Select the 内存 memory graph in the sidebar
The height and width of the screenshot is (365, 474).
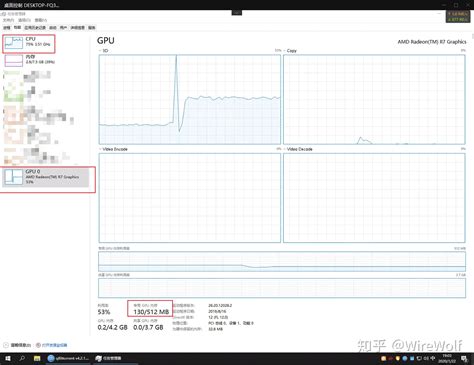pos(29,60)
